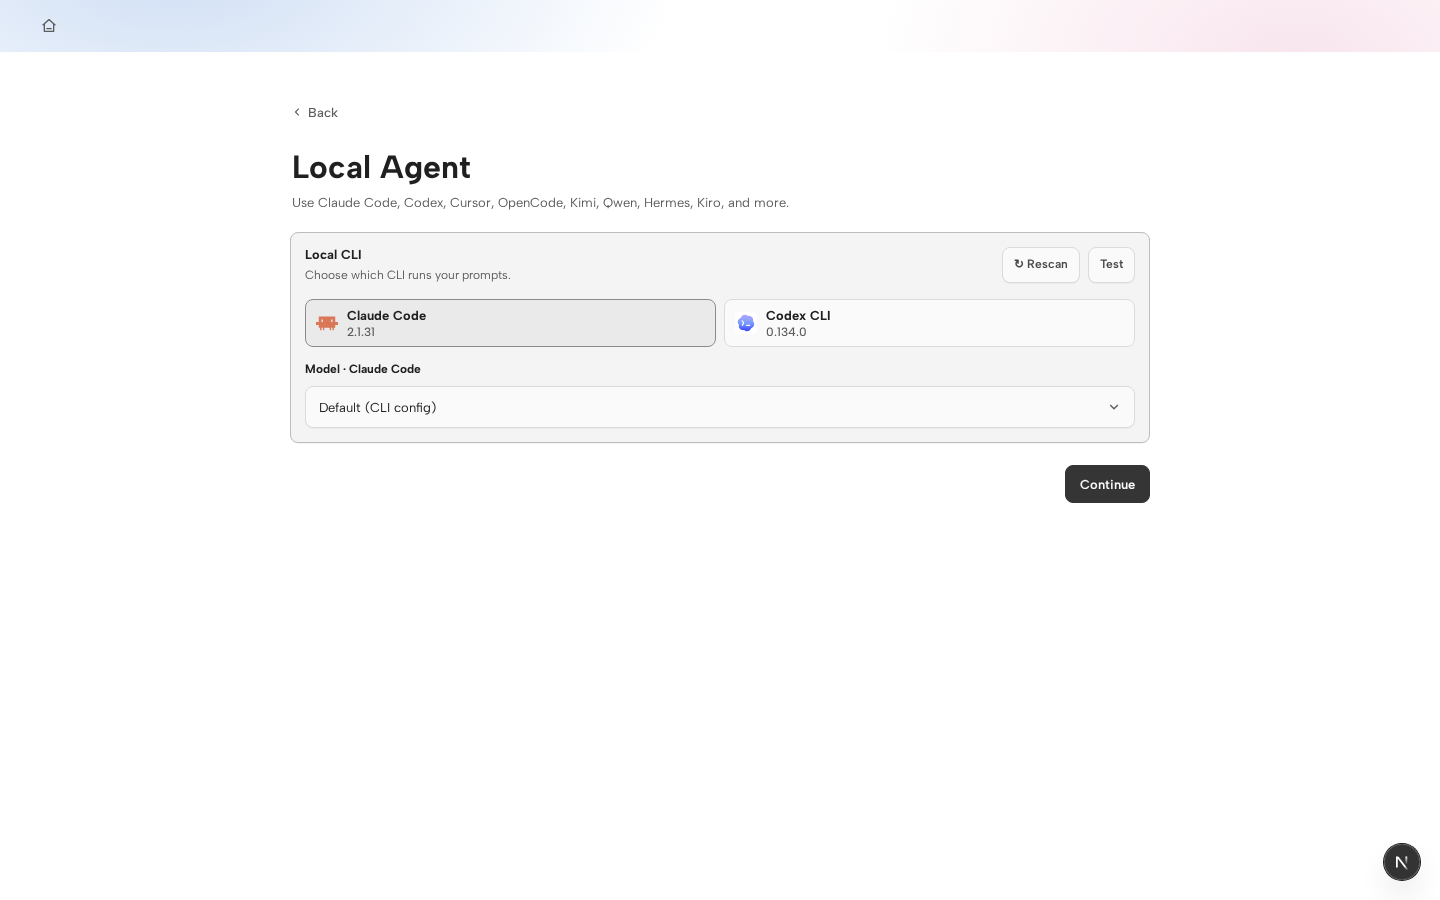
Task: Click the subtitle listing Cursor, OpenCode, Kimi
Action: [540, 203]
